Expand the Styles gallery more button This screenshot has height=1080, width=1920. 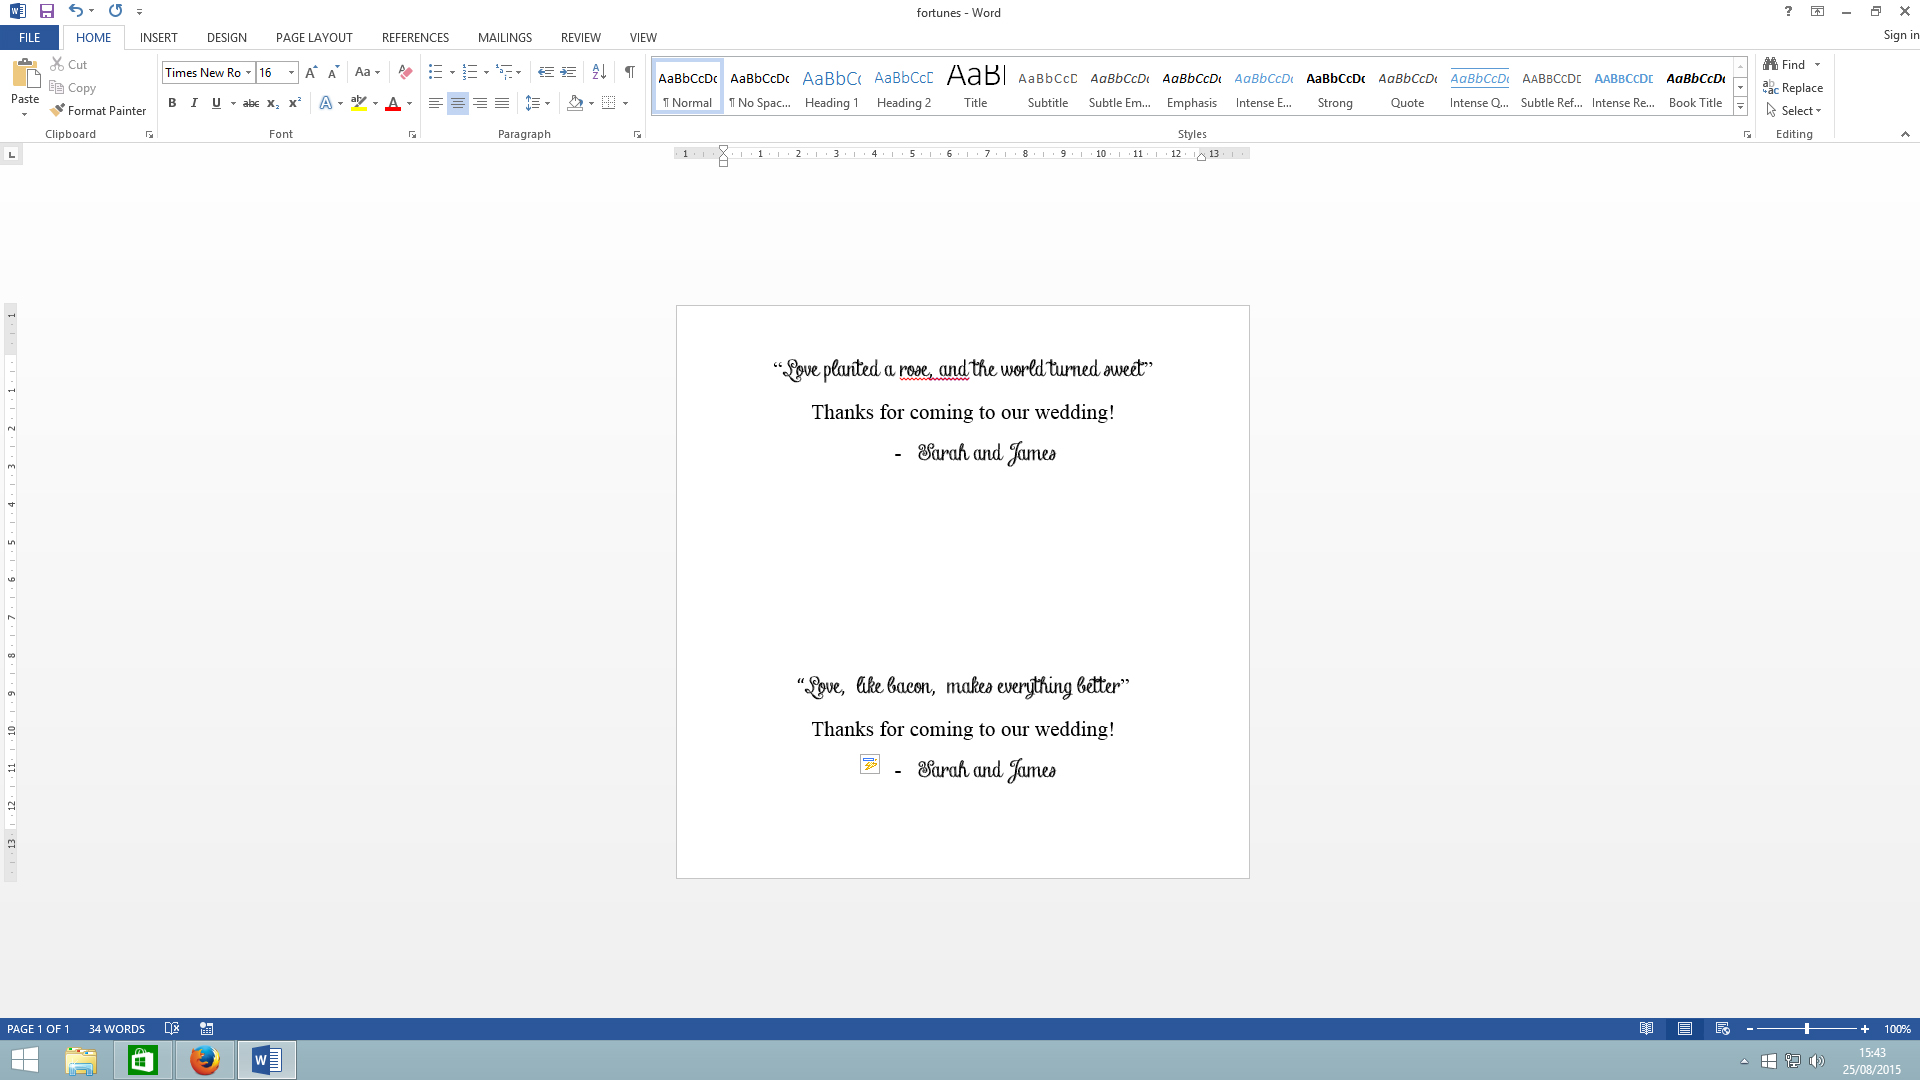pos(1740,106)
